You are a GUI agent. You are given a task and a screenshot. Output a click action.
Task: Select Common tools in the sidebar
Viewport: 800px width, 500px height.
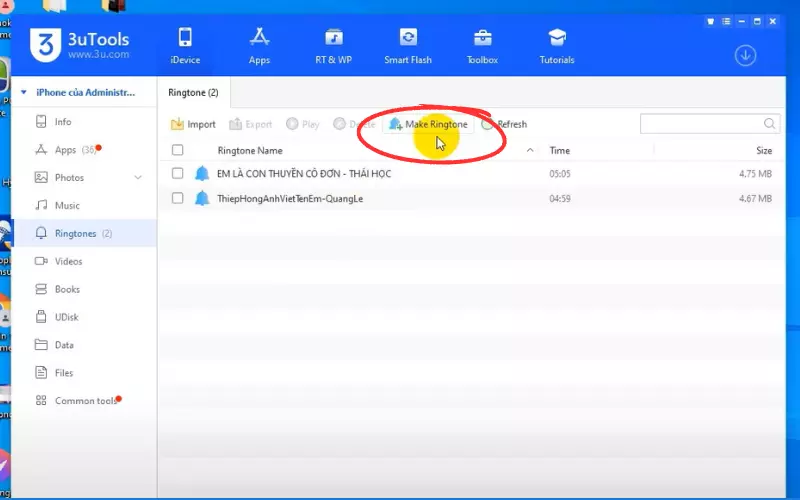(x=84, y=401)
